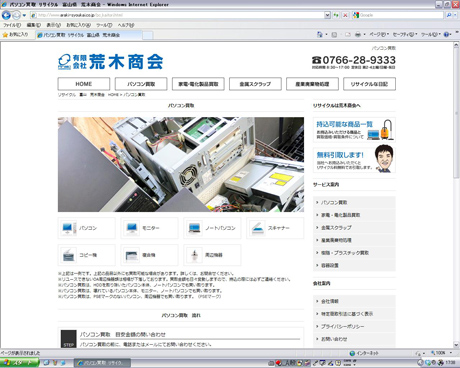Screen dimensions: 460x368
Task: Click the browser Forward arrow button
Action: tap(16, 15)
